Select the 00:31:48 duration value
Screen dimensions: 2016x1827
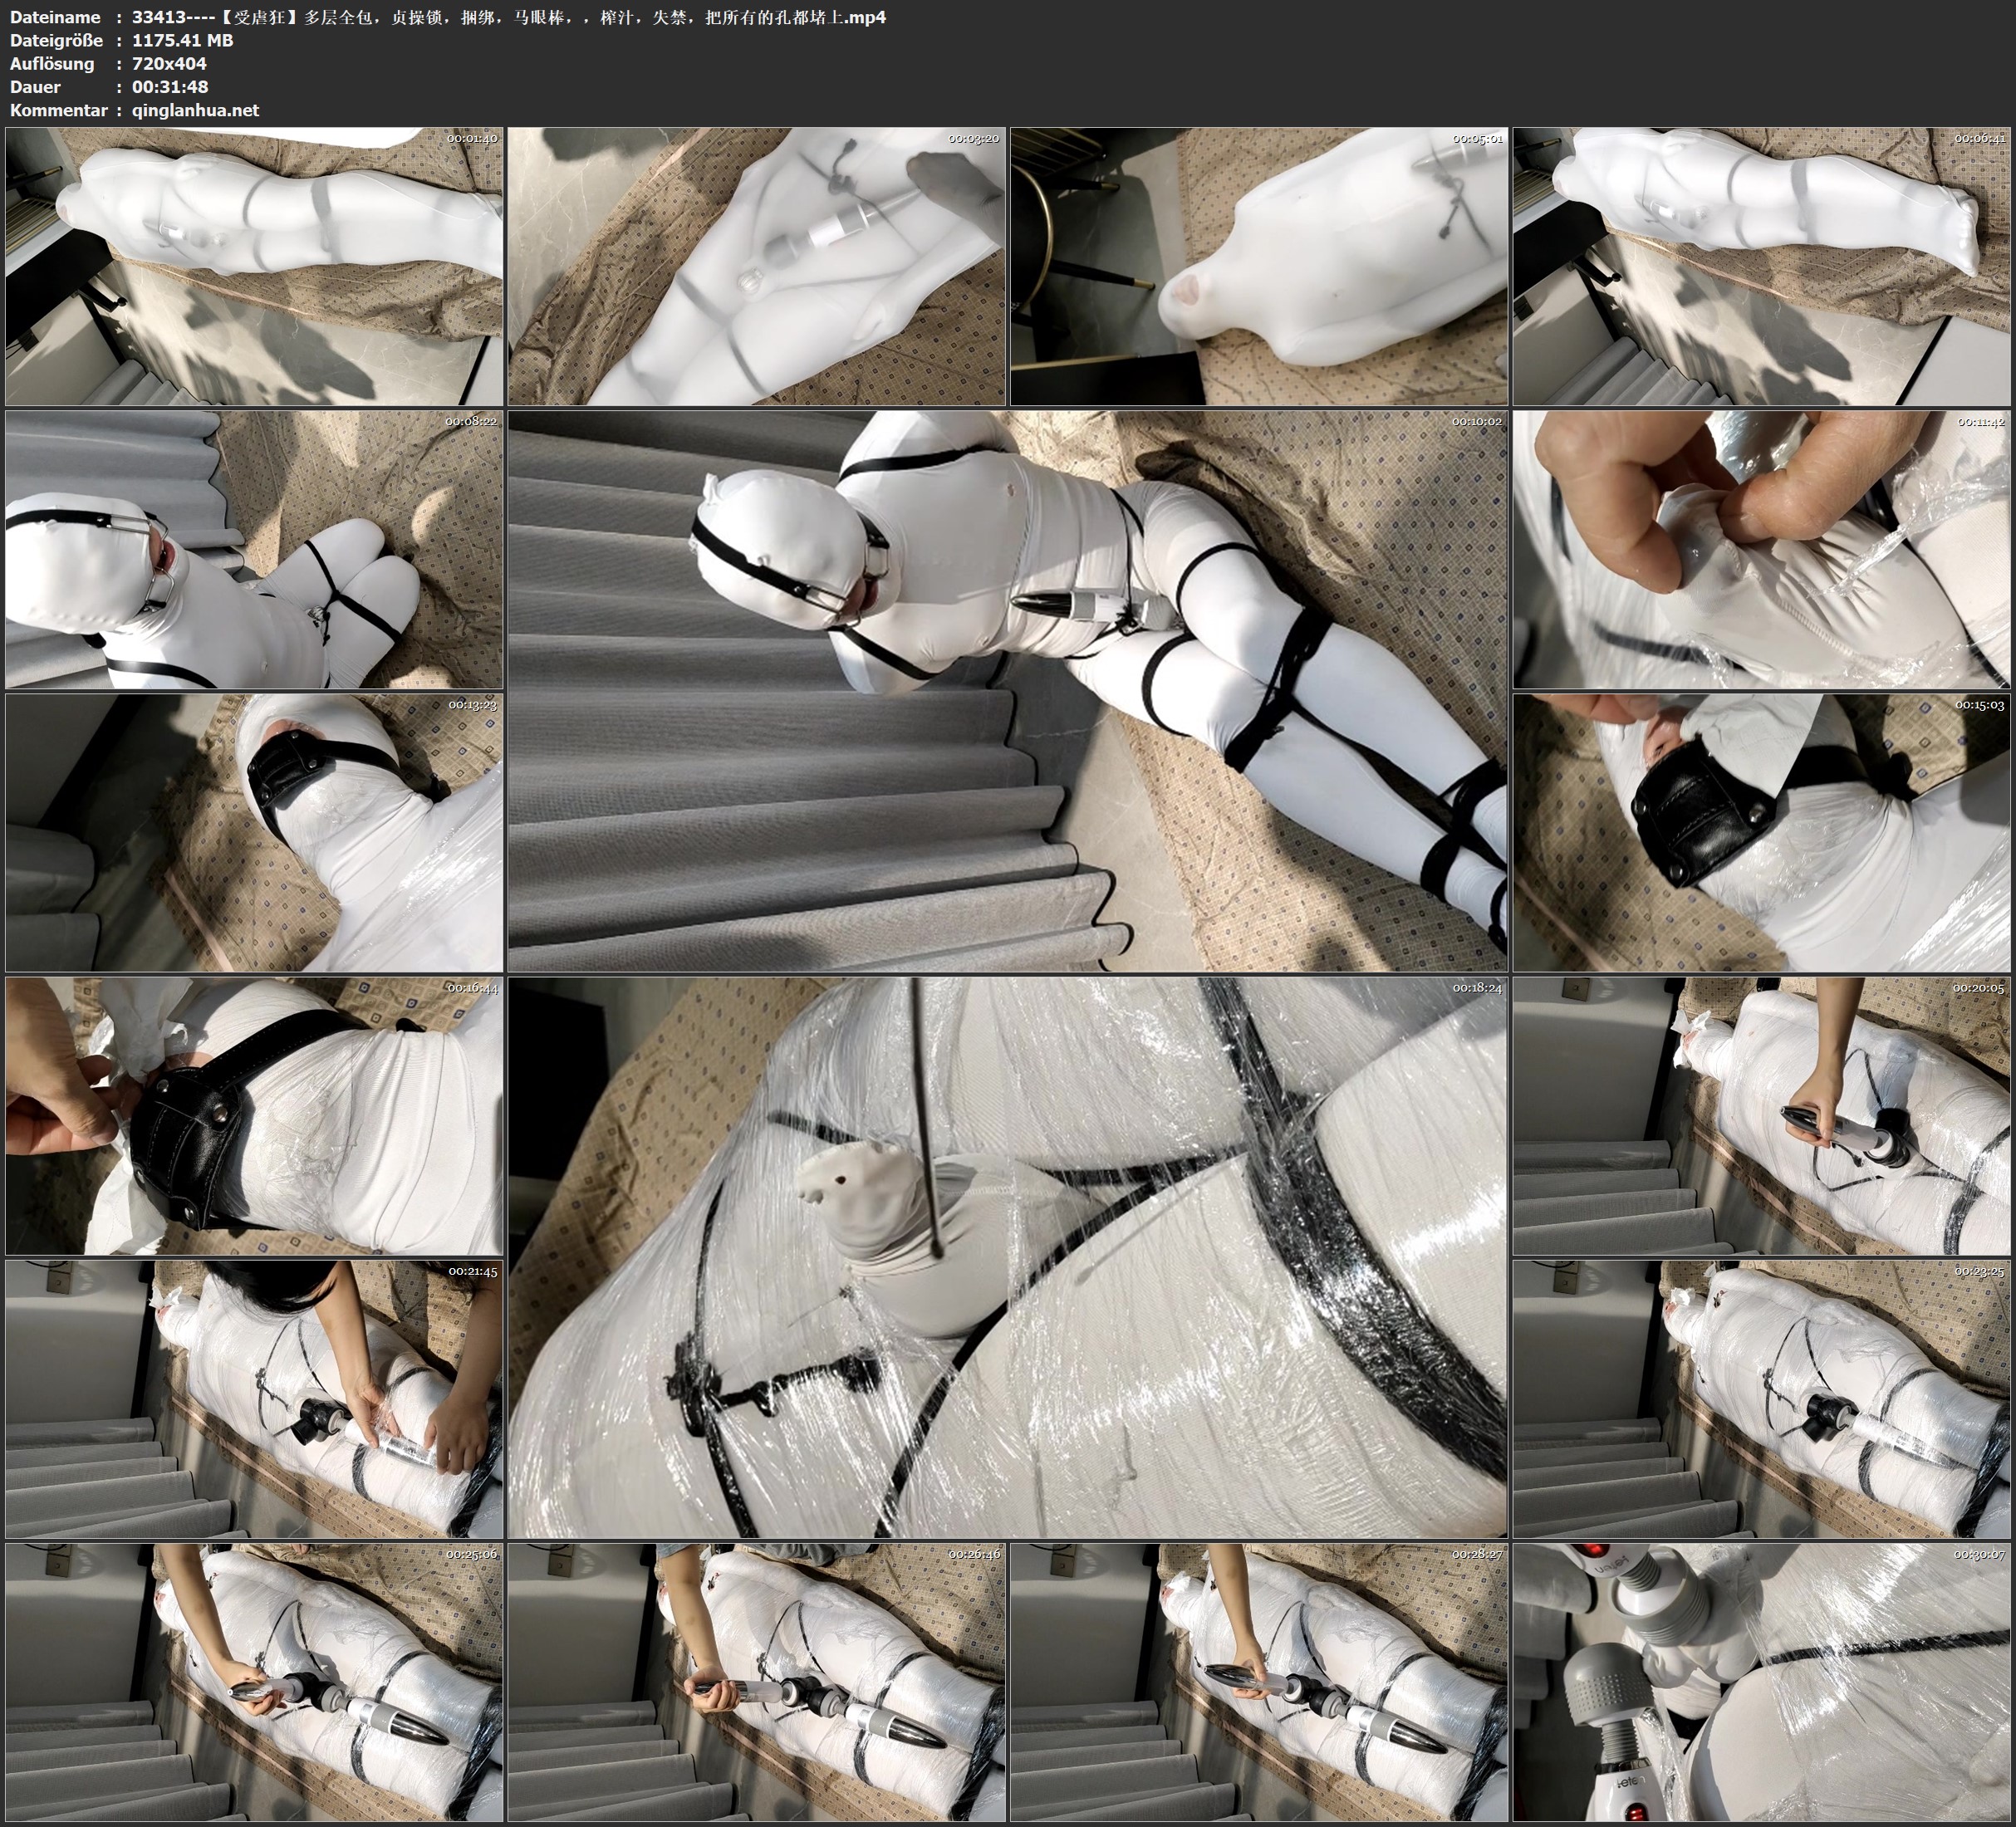(170, 87)
